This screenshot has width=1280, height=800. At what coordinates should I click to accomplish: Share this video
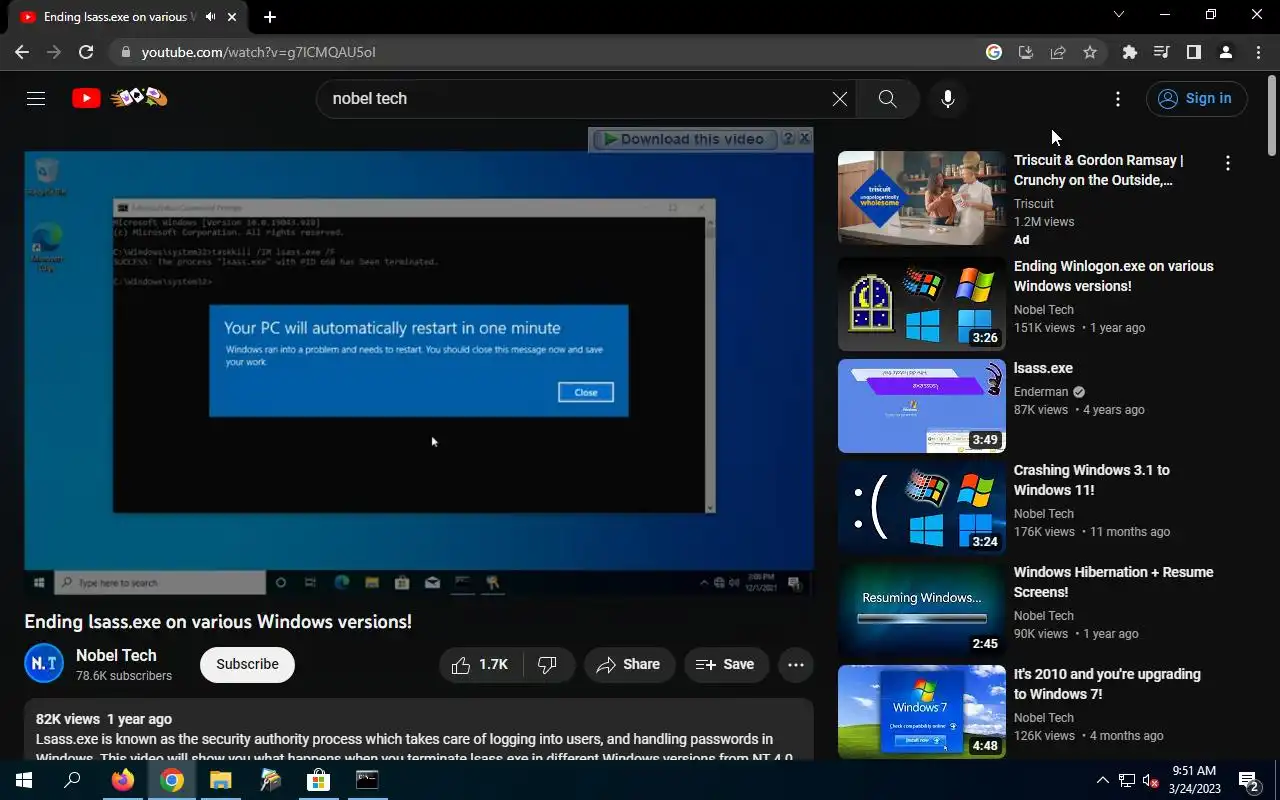629,664
